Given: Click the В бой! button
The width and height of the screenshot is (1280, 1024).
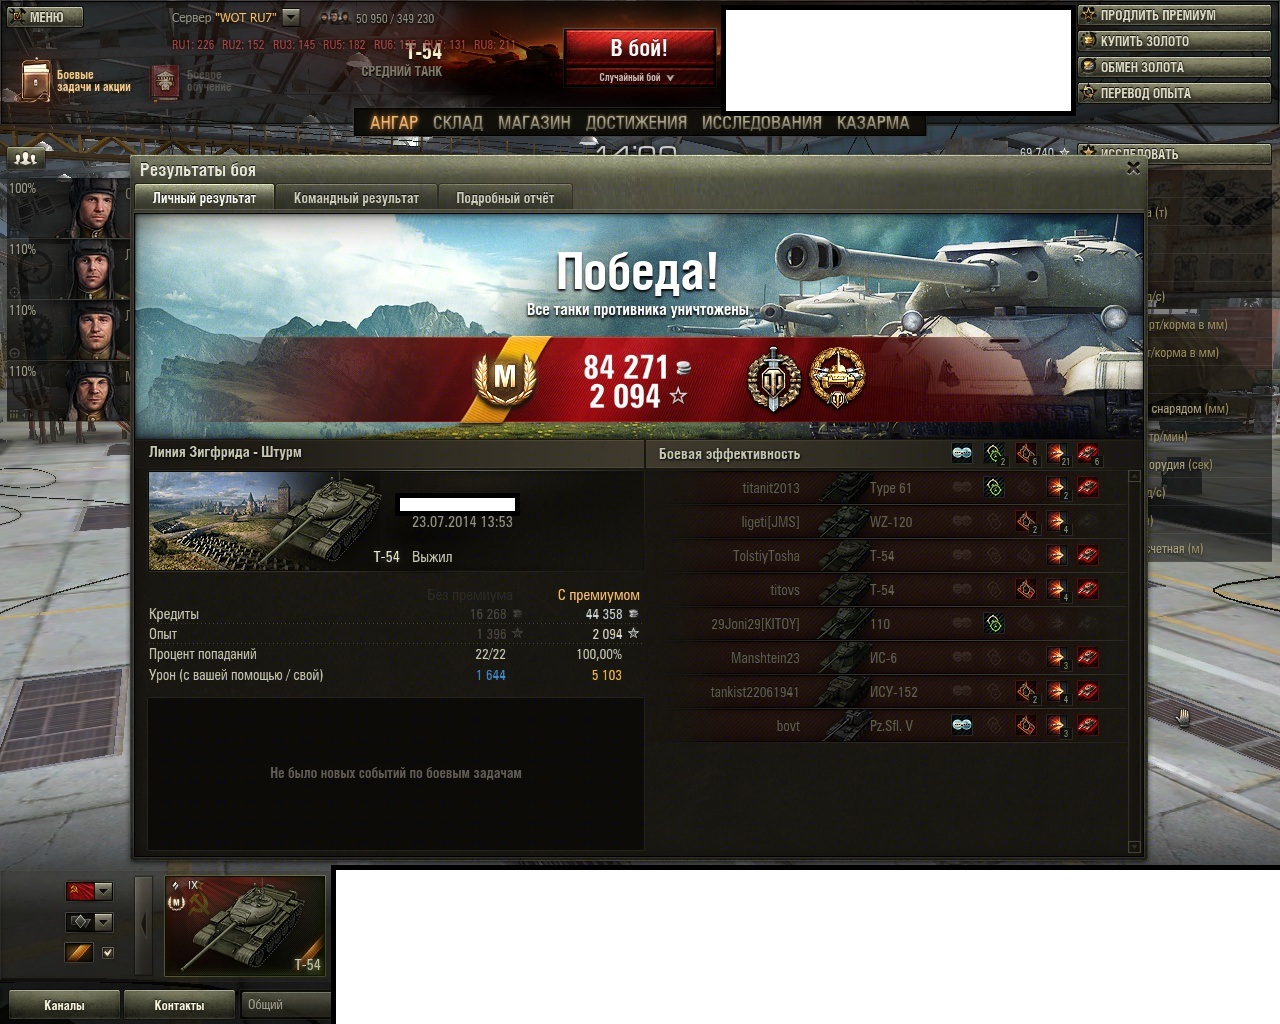Looking at the screenshot, I should pyautogui.click(x=639, y=47).
